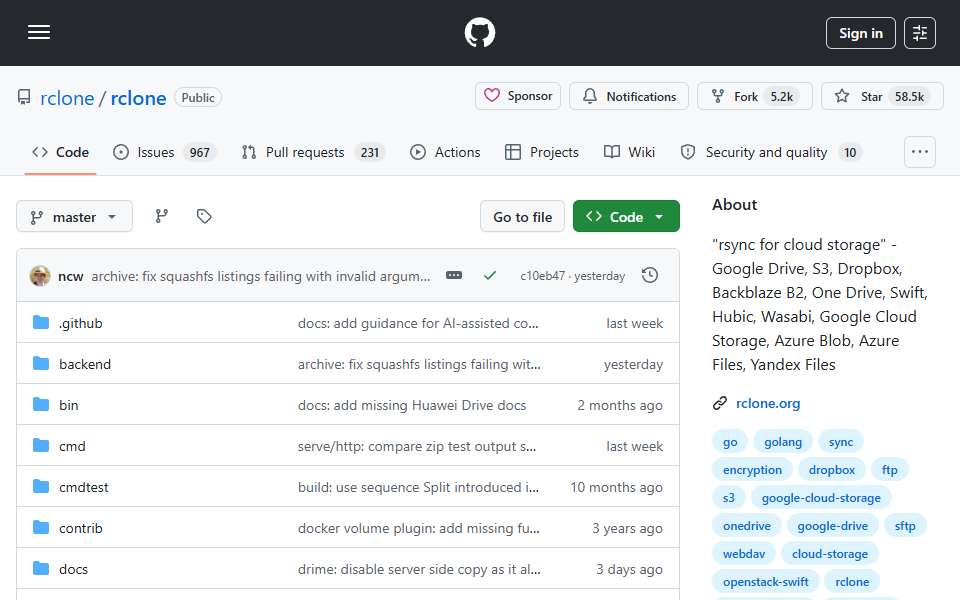View branches via the branch icon
960x600 pixels.
(x=162, y=216)
